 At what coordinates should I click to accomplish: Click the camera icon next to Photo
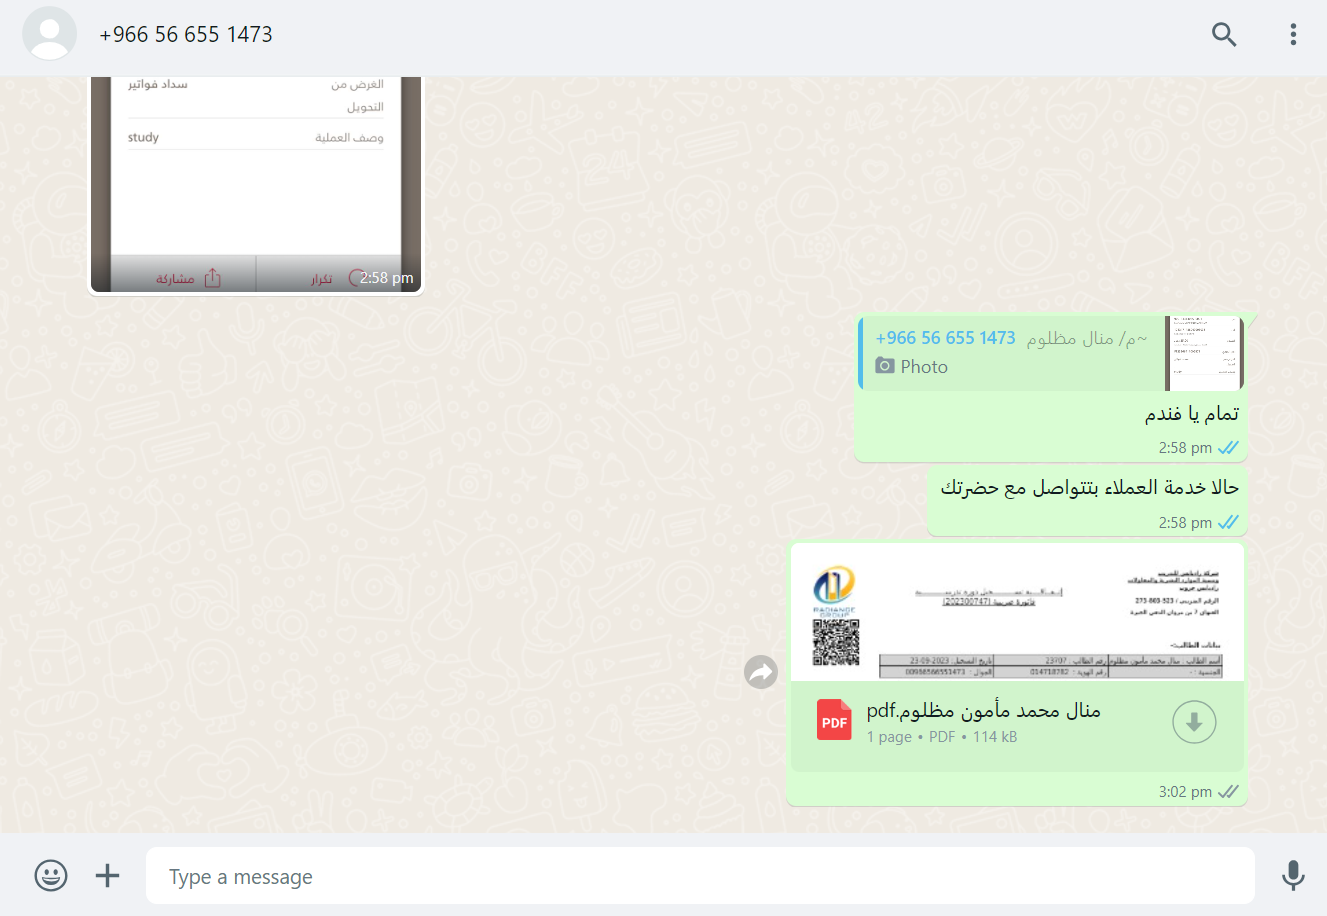pyautogui.click(x=884, y=366)
